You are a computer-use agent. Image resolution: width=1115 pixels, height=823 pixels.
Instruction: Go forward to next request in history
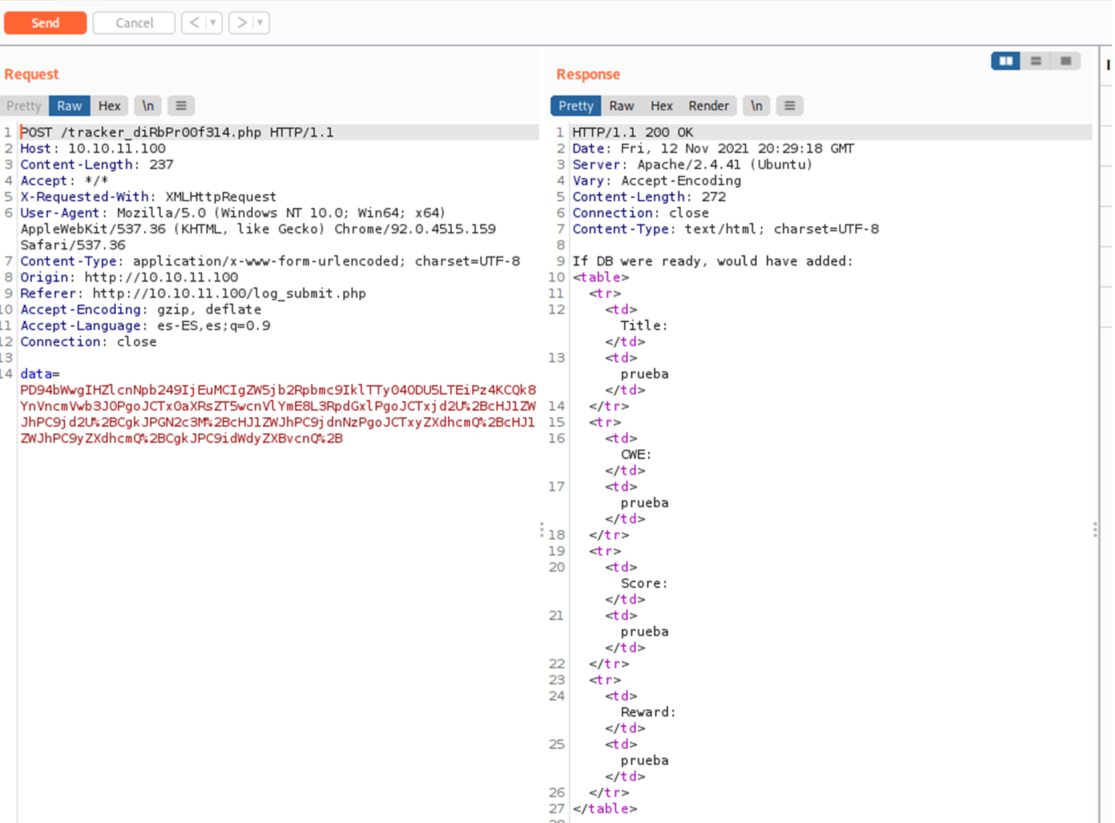242,23
